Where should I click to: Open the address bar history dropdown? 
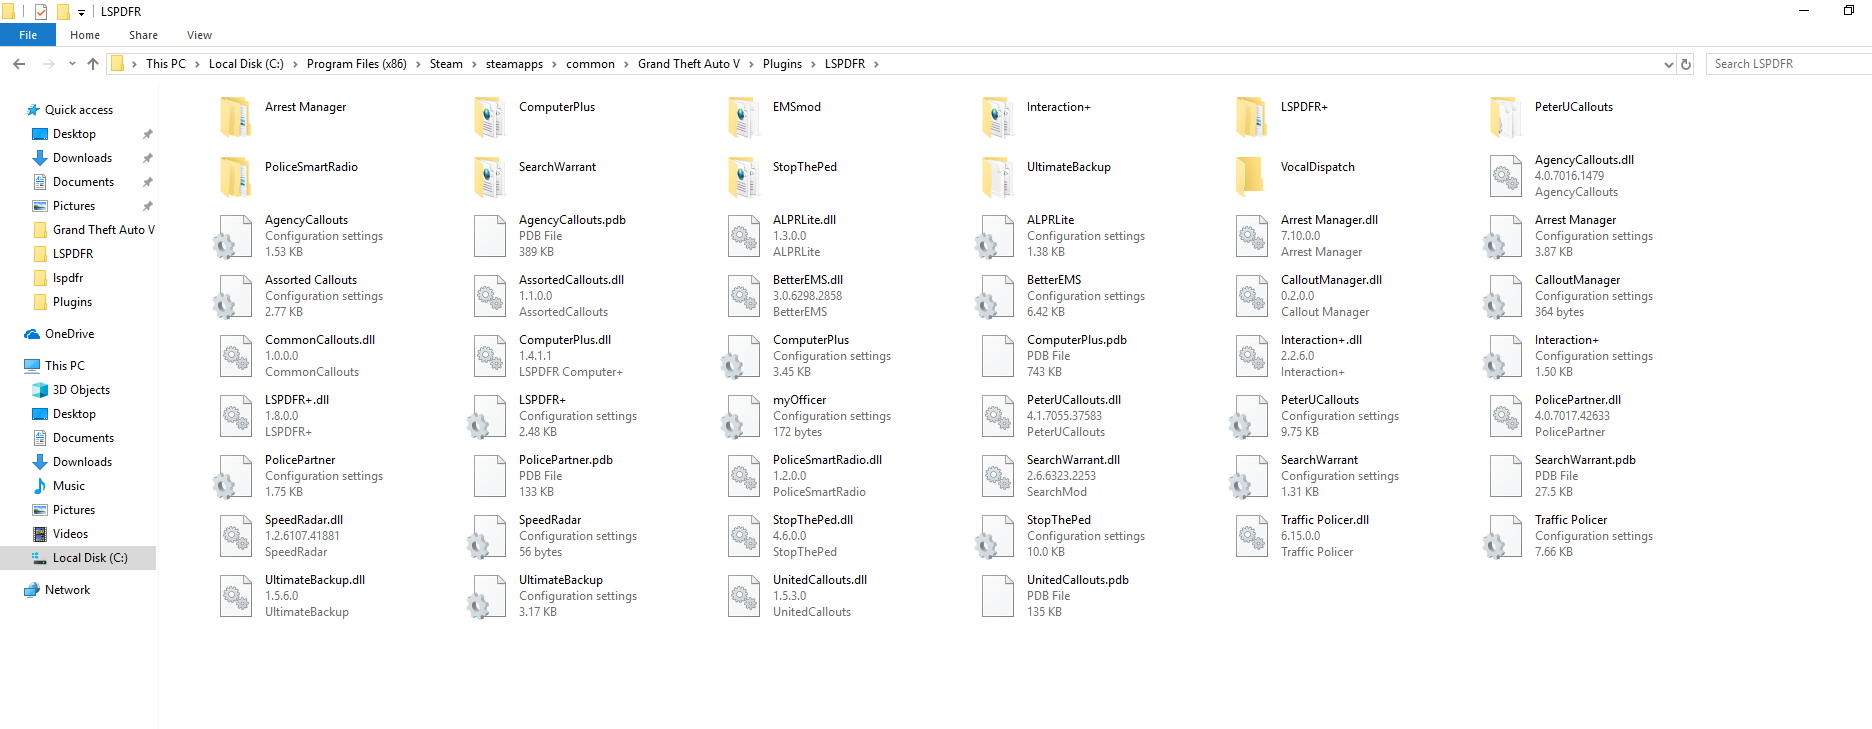(x=1668, y=64)
